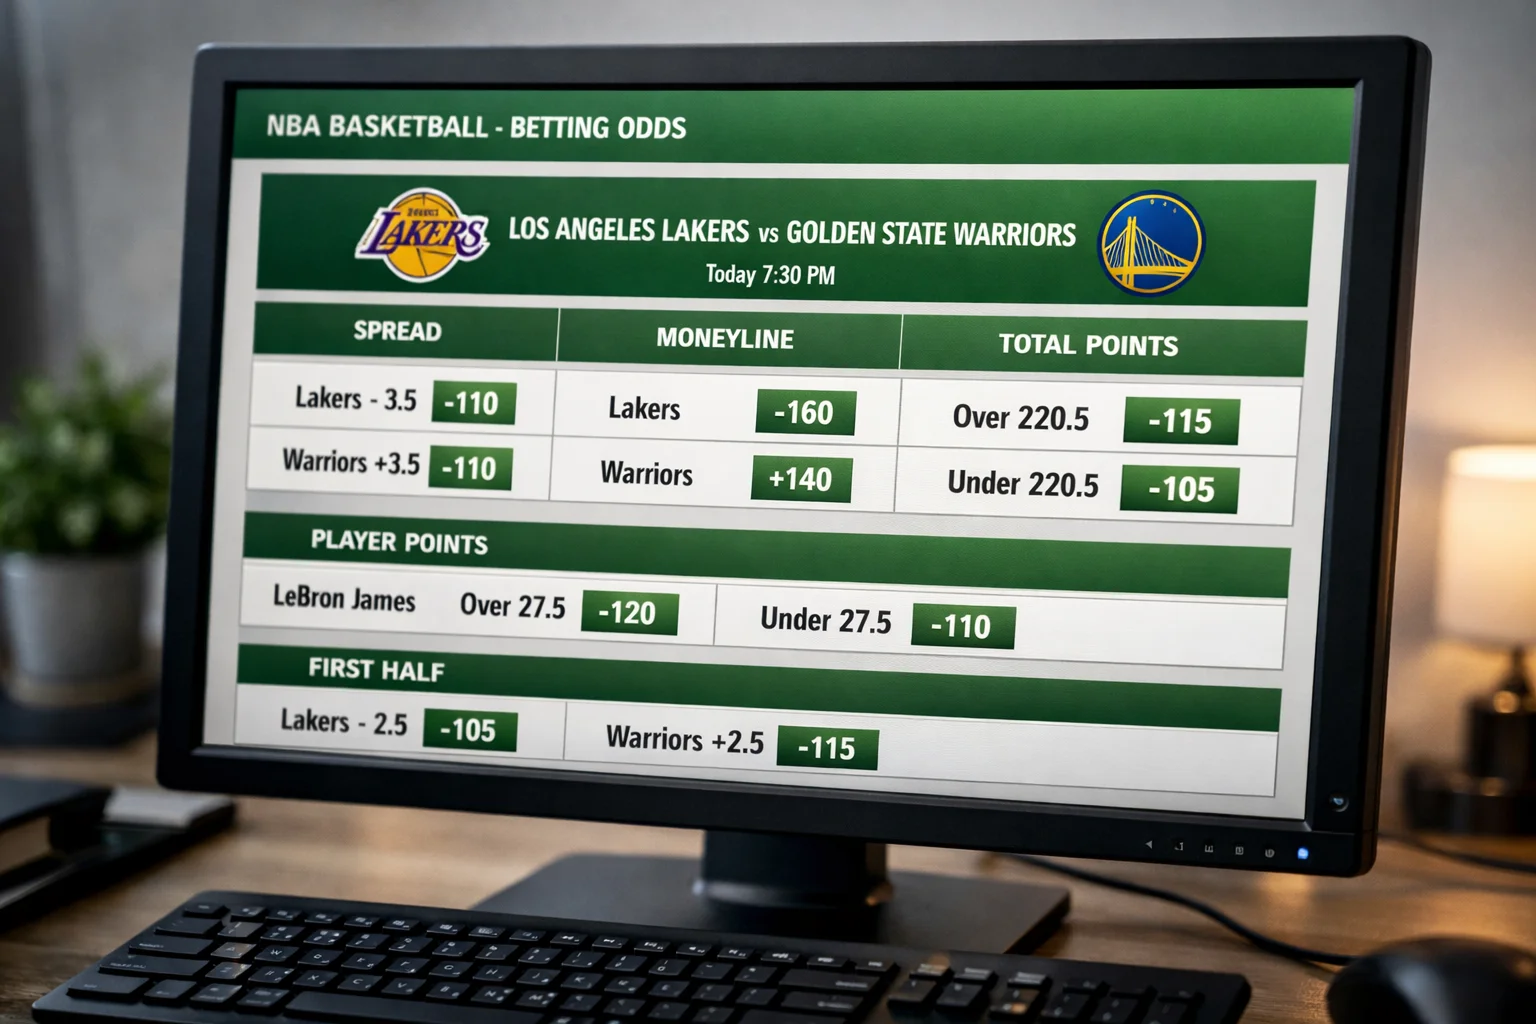Select first half Warriors +2.5 at -115

pyautogui.click(x=827, y=748)
